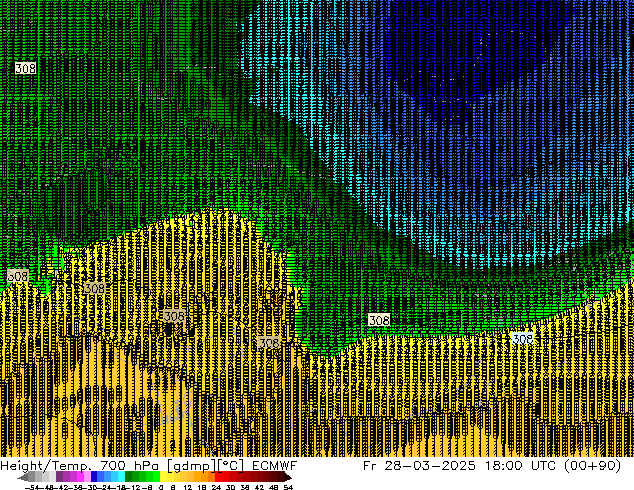Click the [gdmp] unit label

tap(190, 466)
